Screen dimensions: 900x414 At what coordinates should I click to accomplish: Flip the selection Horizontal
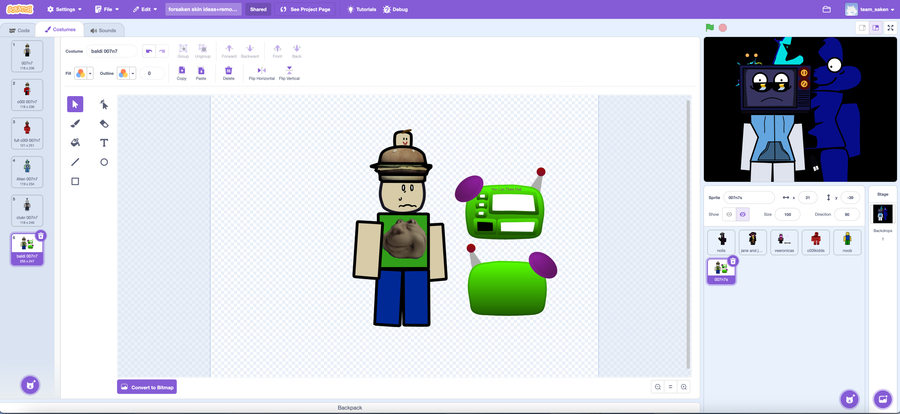pos(262,73)
